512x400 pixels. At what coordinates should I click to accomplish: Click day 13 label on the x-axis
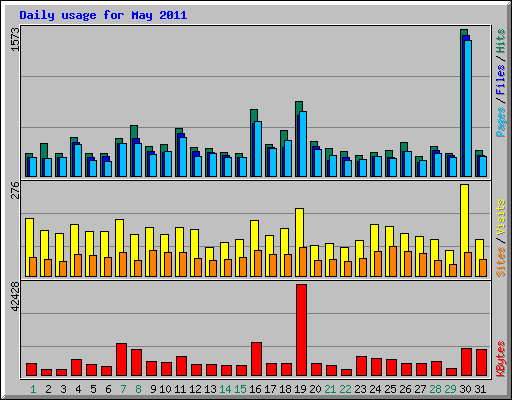click(x=210, y=389)
